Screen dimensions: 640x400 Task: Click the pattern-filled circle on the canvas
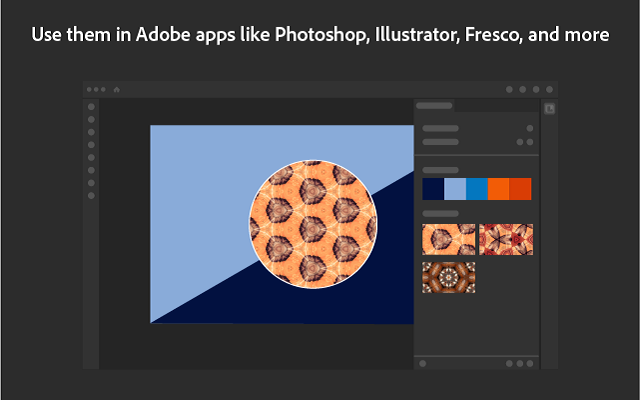(x=313, y=224)
